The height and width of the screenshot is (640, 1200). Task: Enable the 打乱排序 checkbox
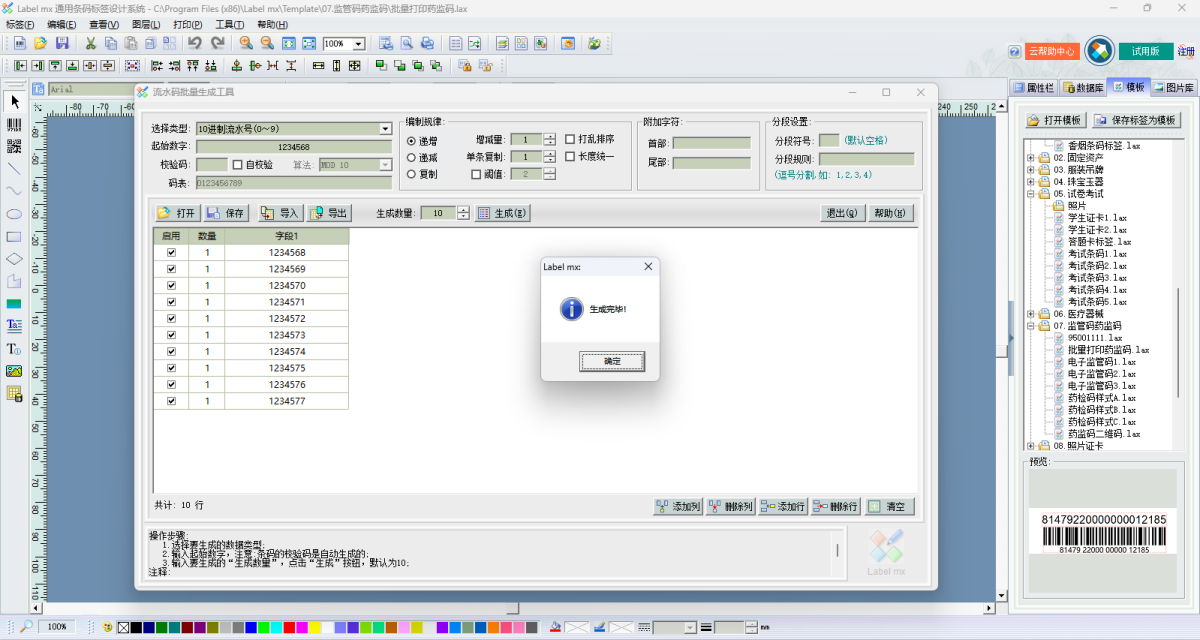coord(570,140)
